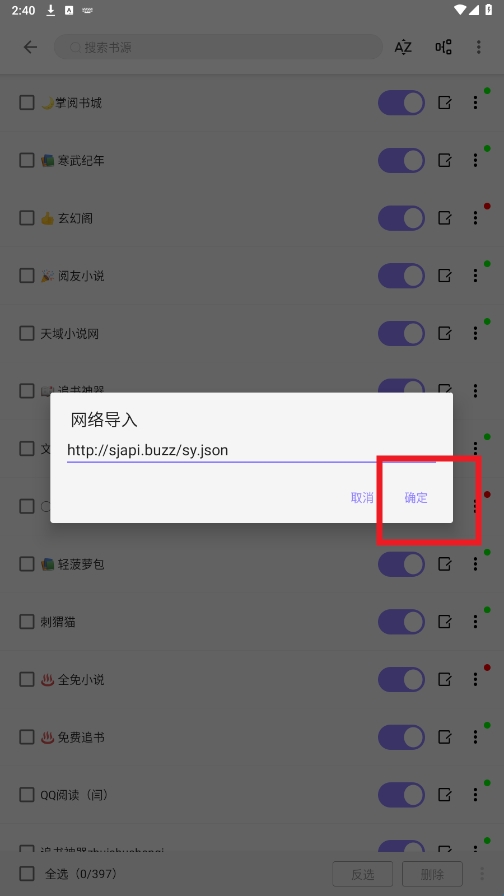The height and width of the screenshot is (896, 504).
Task: Open the top-right overflow menu
Action: [x=479, y=47]
